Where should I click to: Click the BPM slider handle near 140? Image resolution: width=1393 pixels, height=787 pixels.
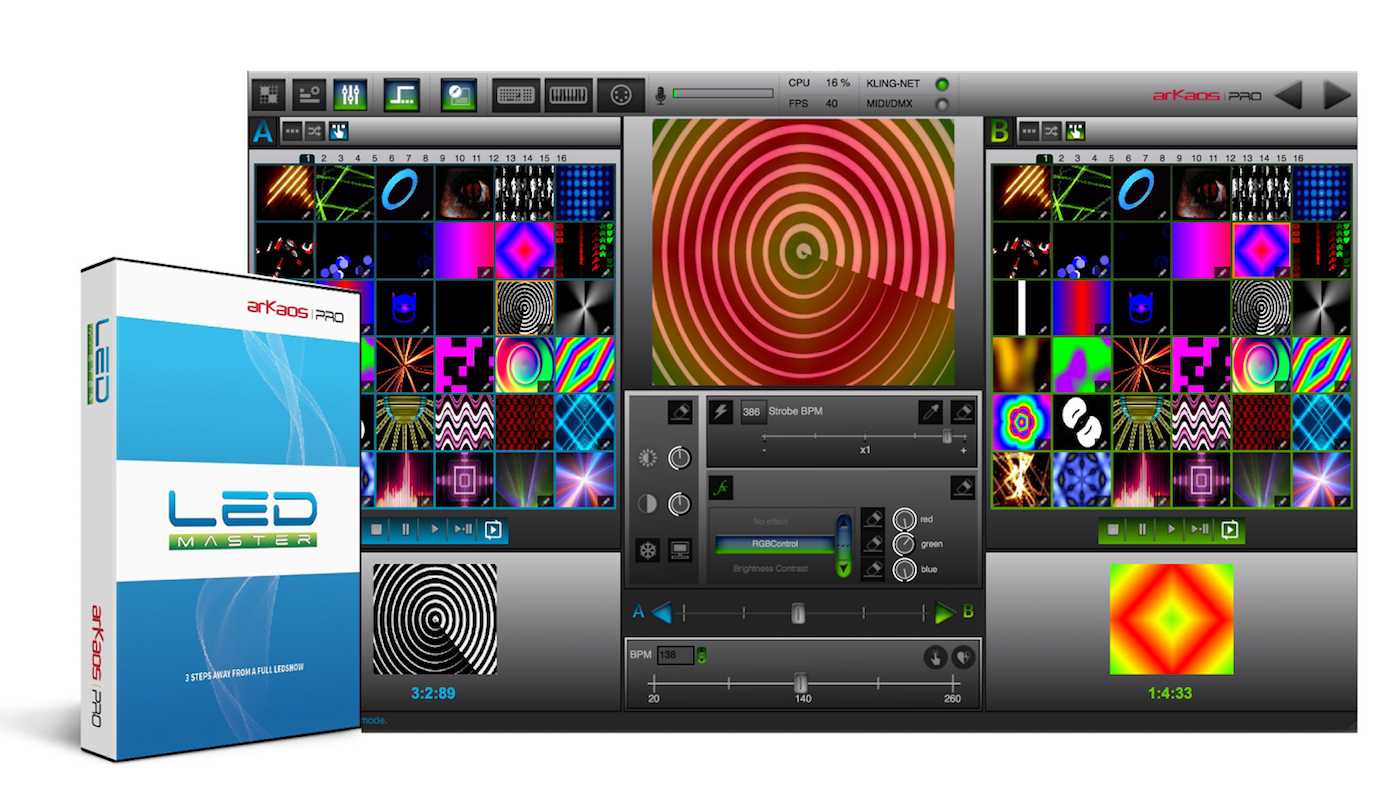pos(800,682)
